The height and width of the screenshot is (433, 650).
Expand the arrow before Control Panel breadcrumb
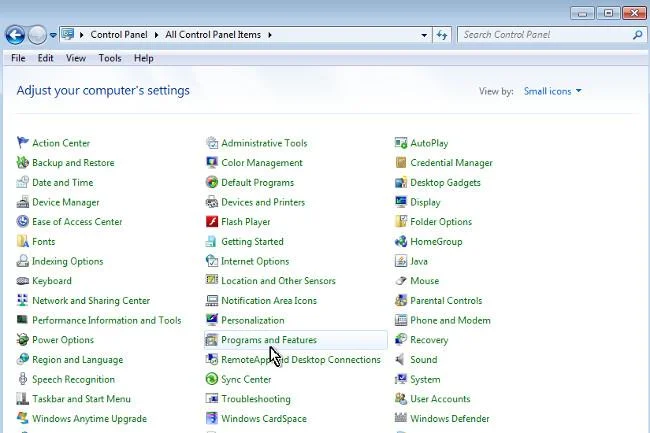point(82,35)
